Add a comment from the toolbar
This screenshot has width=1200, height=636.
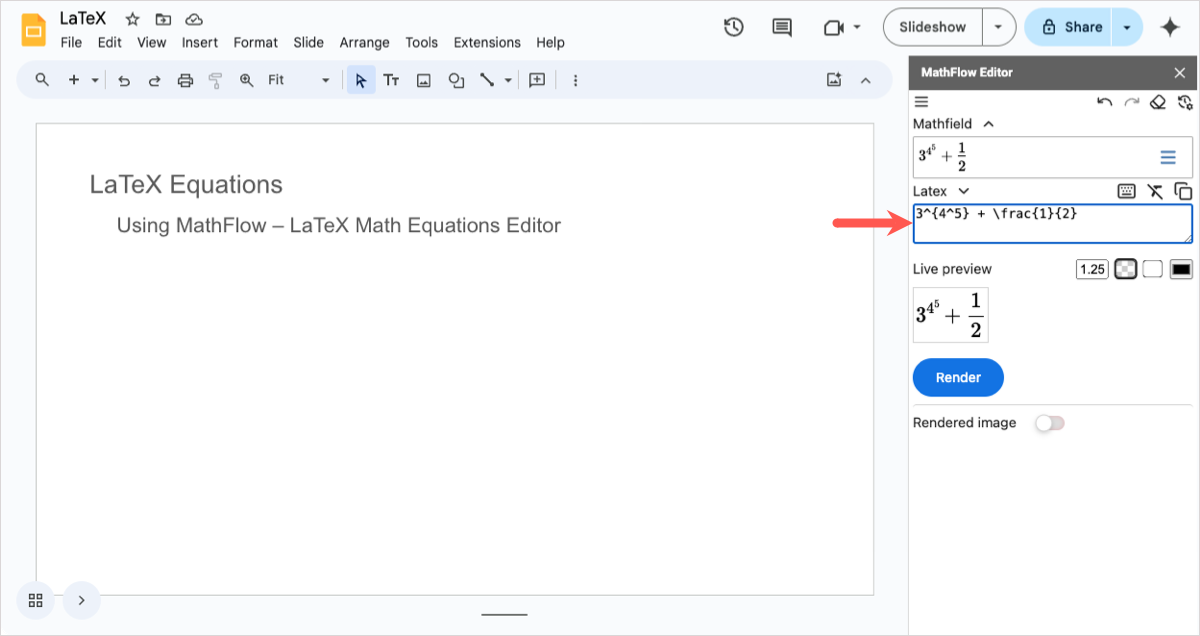click(537, 80)
